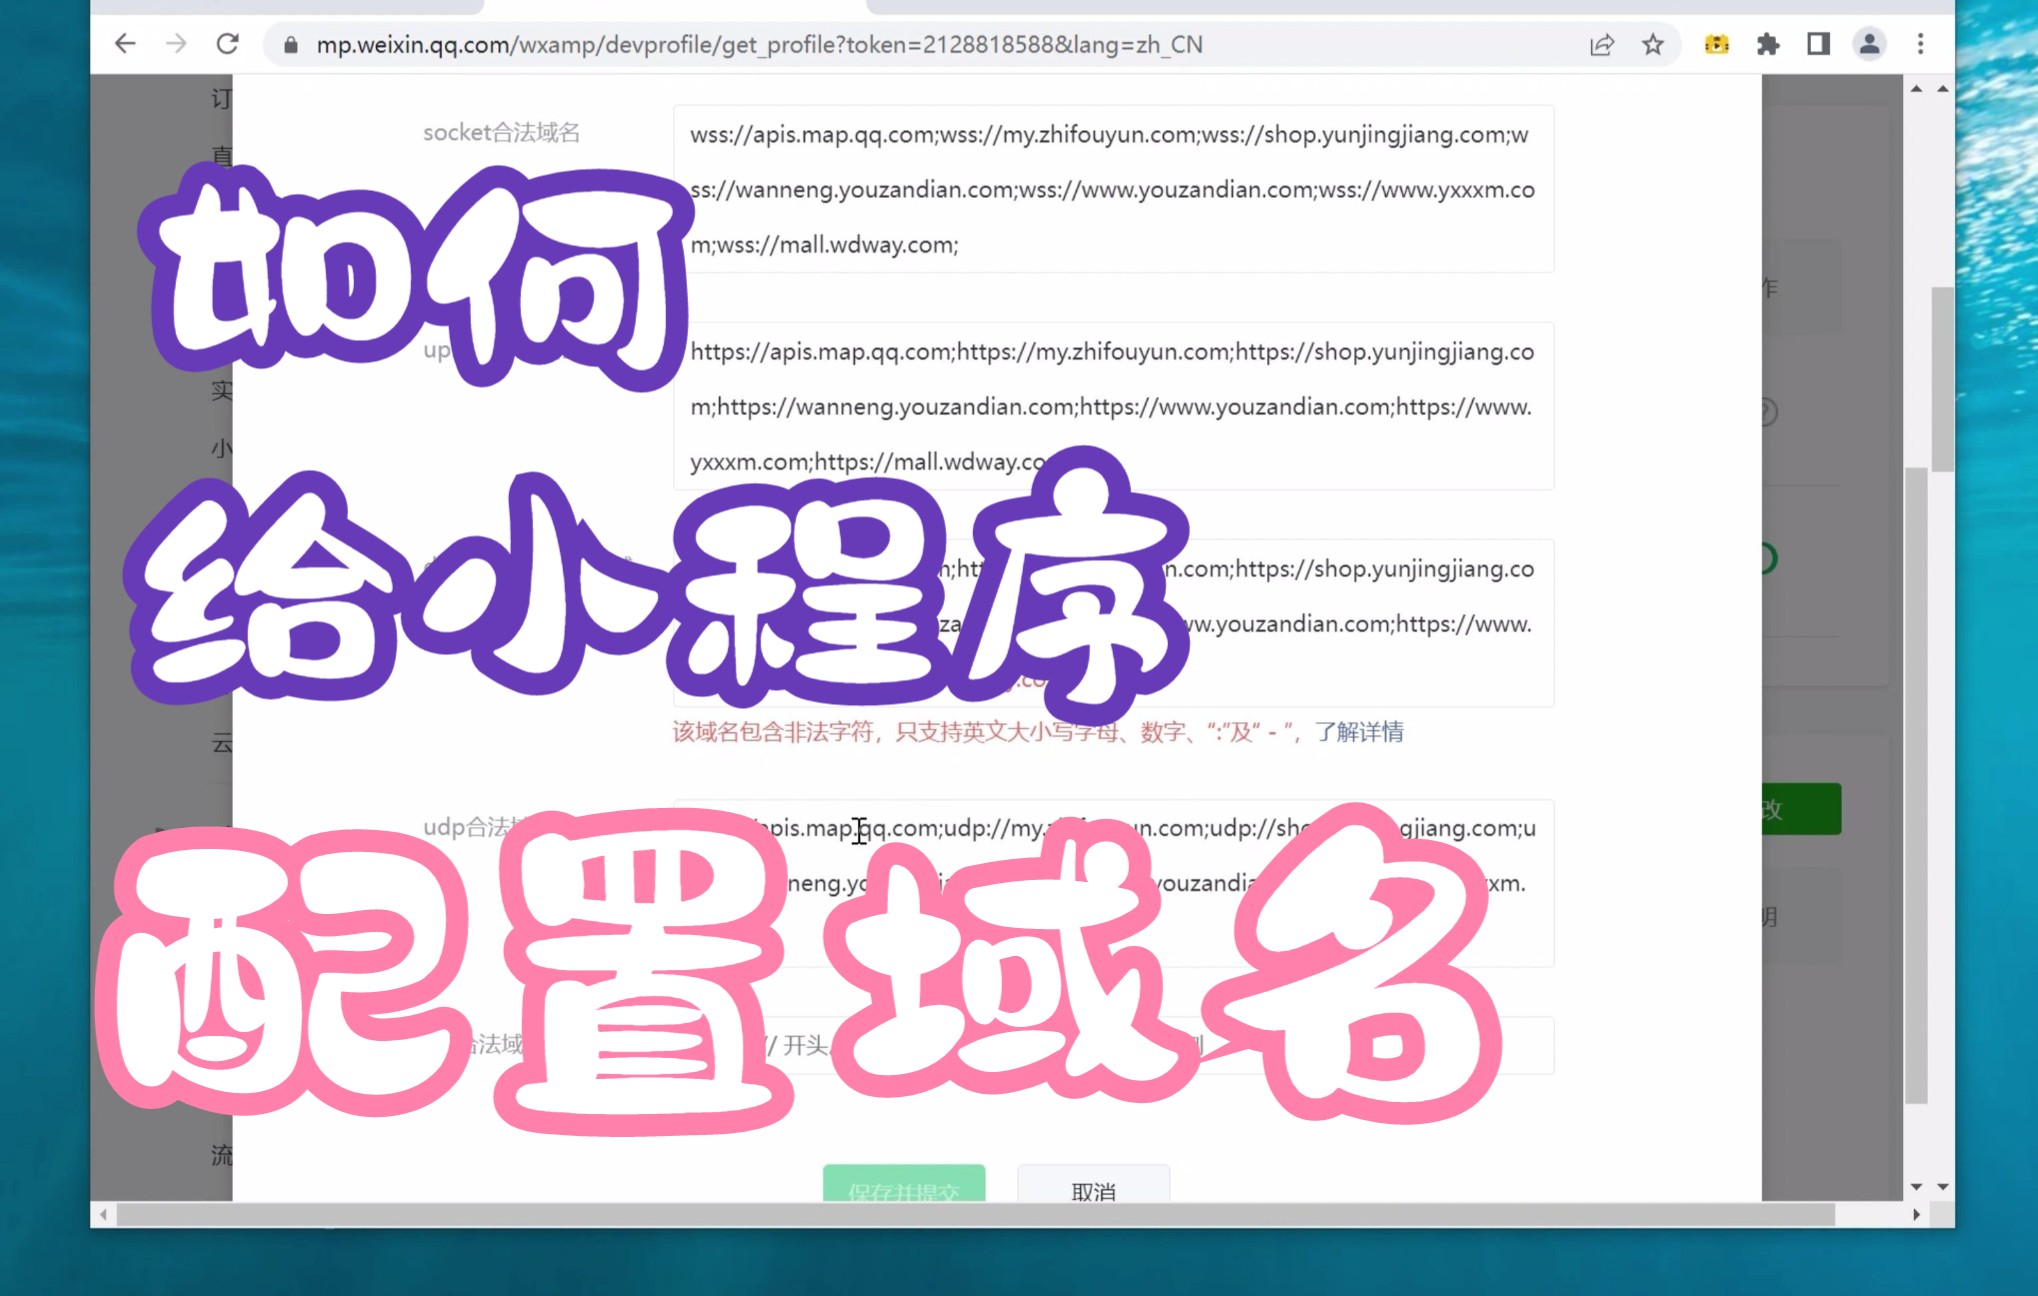Click the horizontal scroll-right arrow
Image resolution: width=2038 pixels, height=1296 pixels.
click(x=1916, y=1214)
